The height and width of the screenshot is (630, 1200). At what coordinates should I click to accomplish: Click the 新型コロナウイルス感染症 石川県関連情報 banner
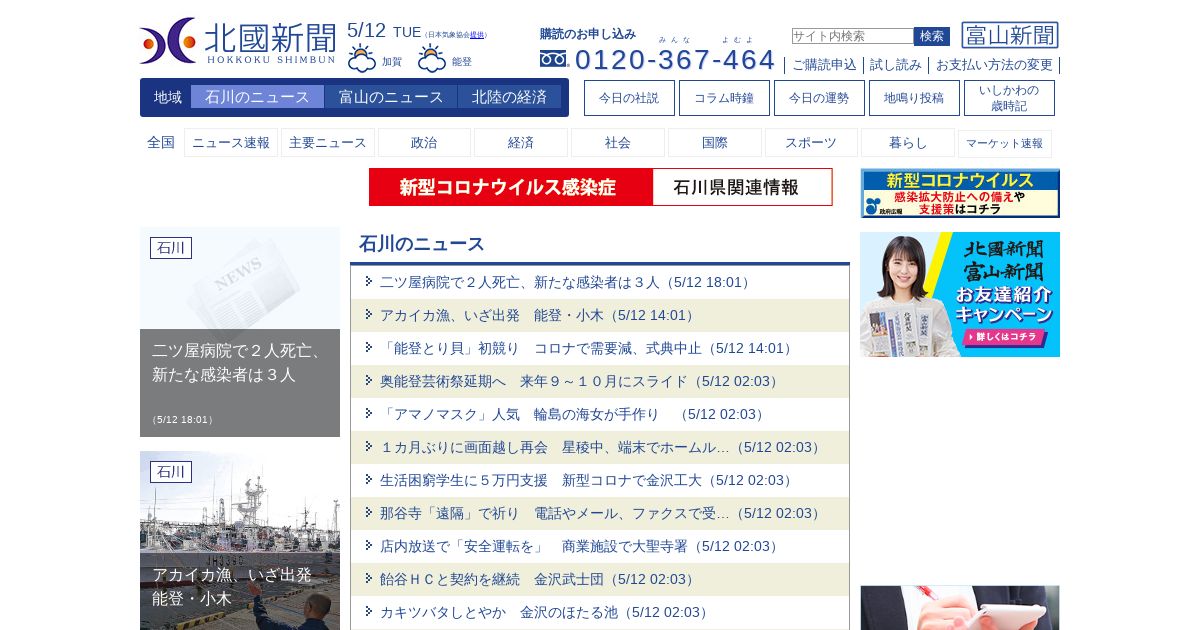point(600,187)
